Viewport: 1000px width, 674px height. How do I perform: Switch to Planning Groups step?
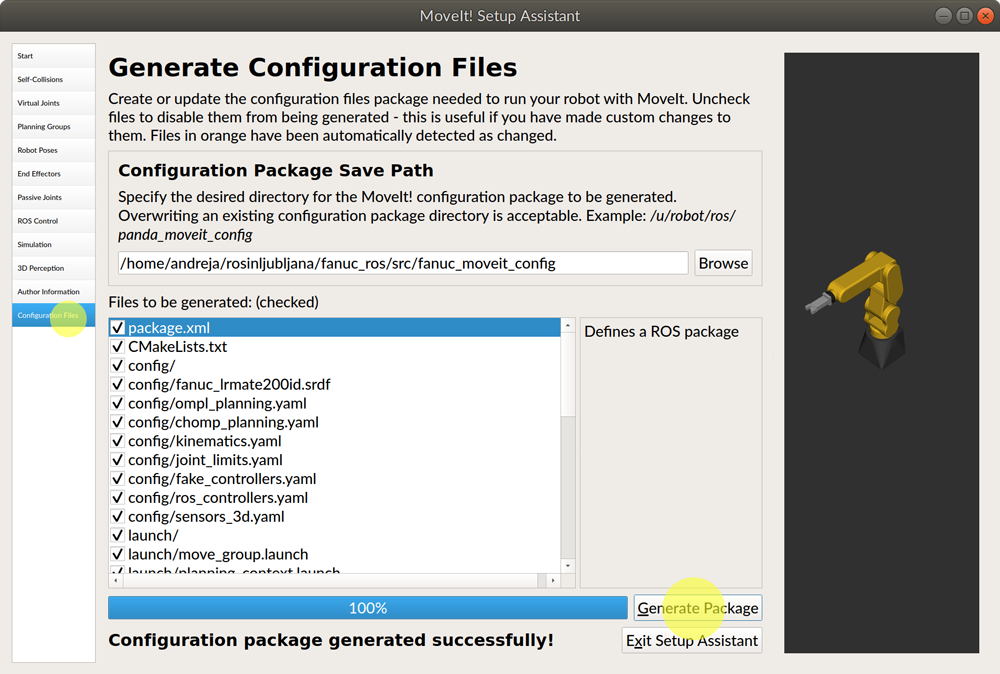click(44, 127)
